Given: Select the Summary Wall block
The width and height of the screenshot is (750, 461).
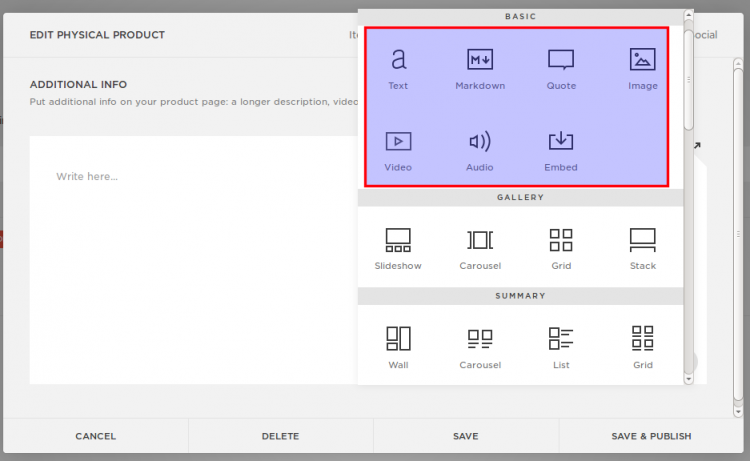Looking at the screenshot, I should [x=398, y=348].
